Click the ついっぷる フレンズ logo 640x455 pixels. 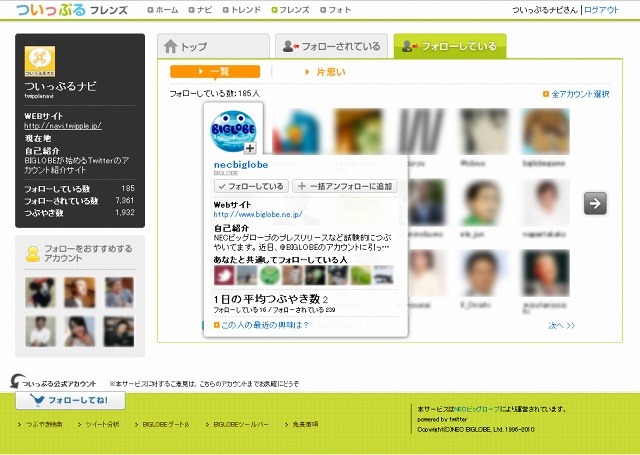[x=72, y=10]
